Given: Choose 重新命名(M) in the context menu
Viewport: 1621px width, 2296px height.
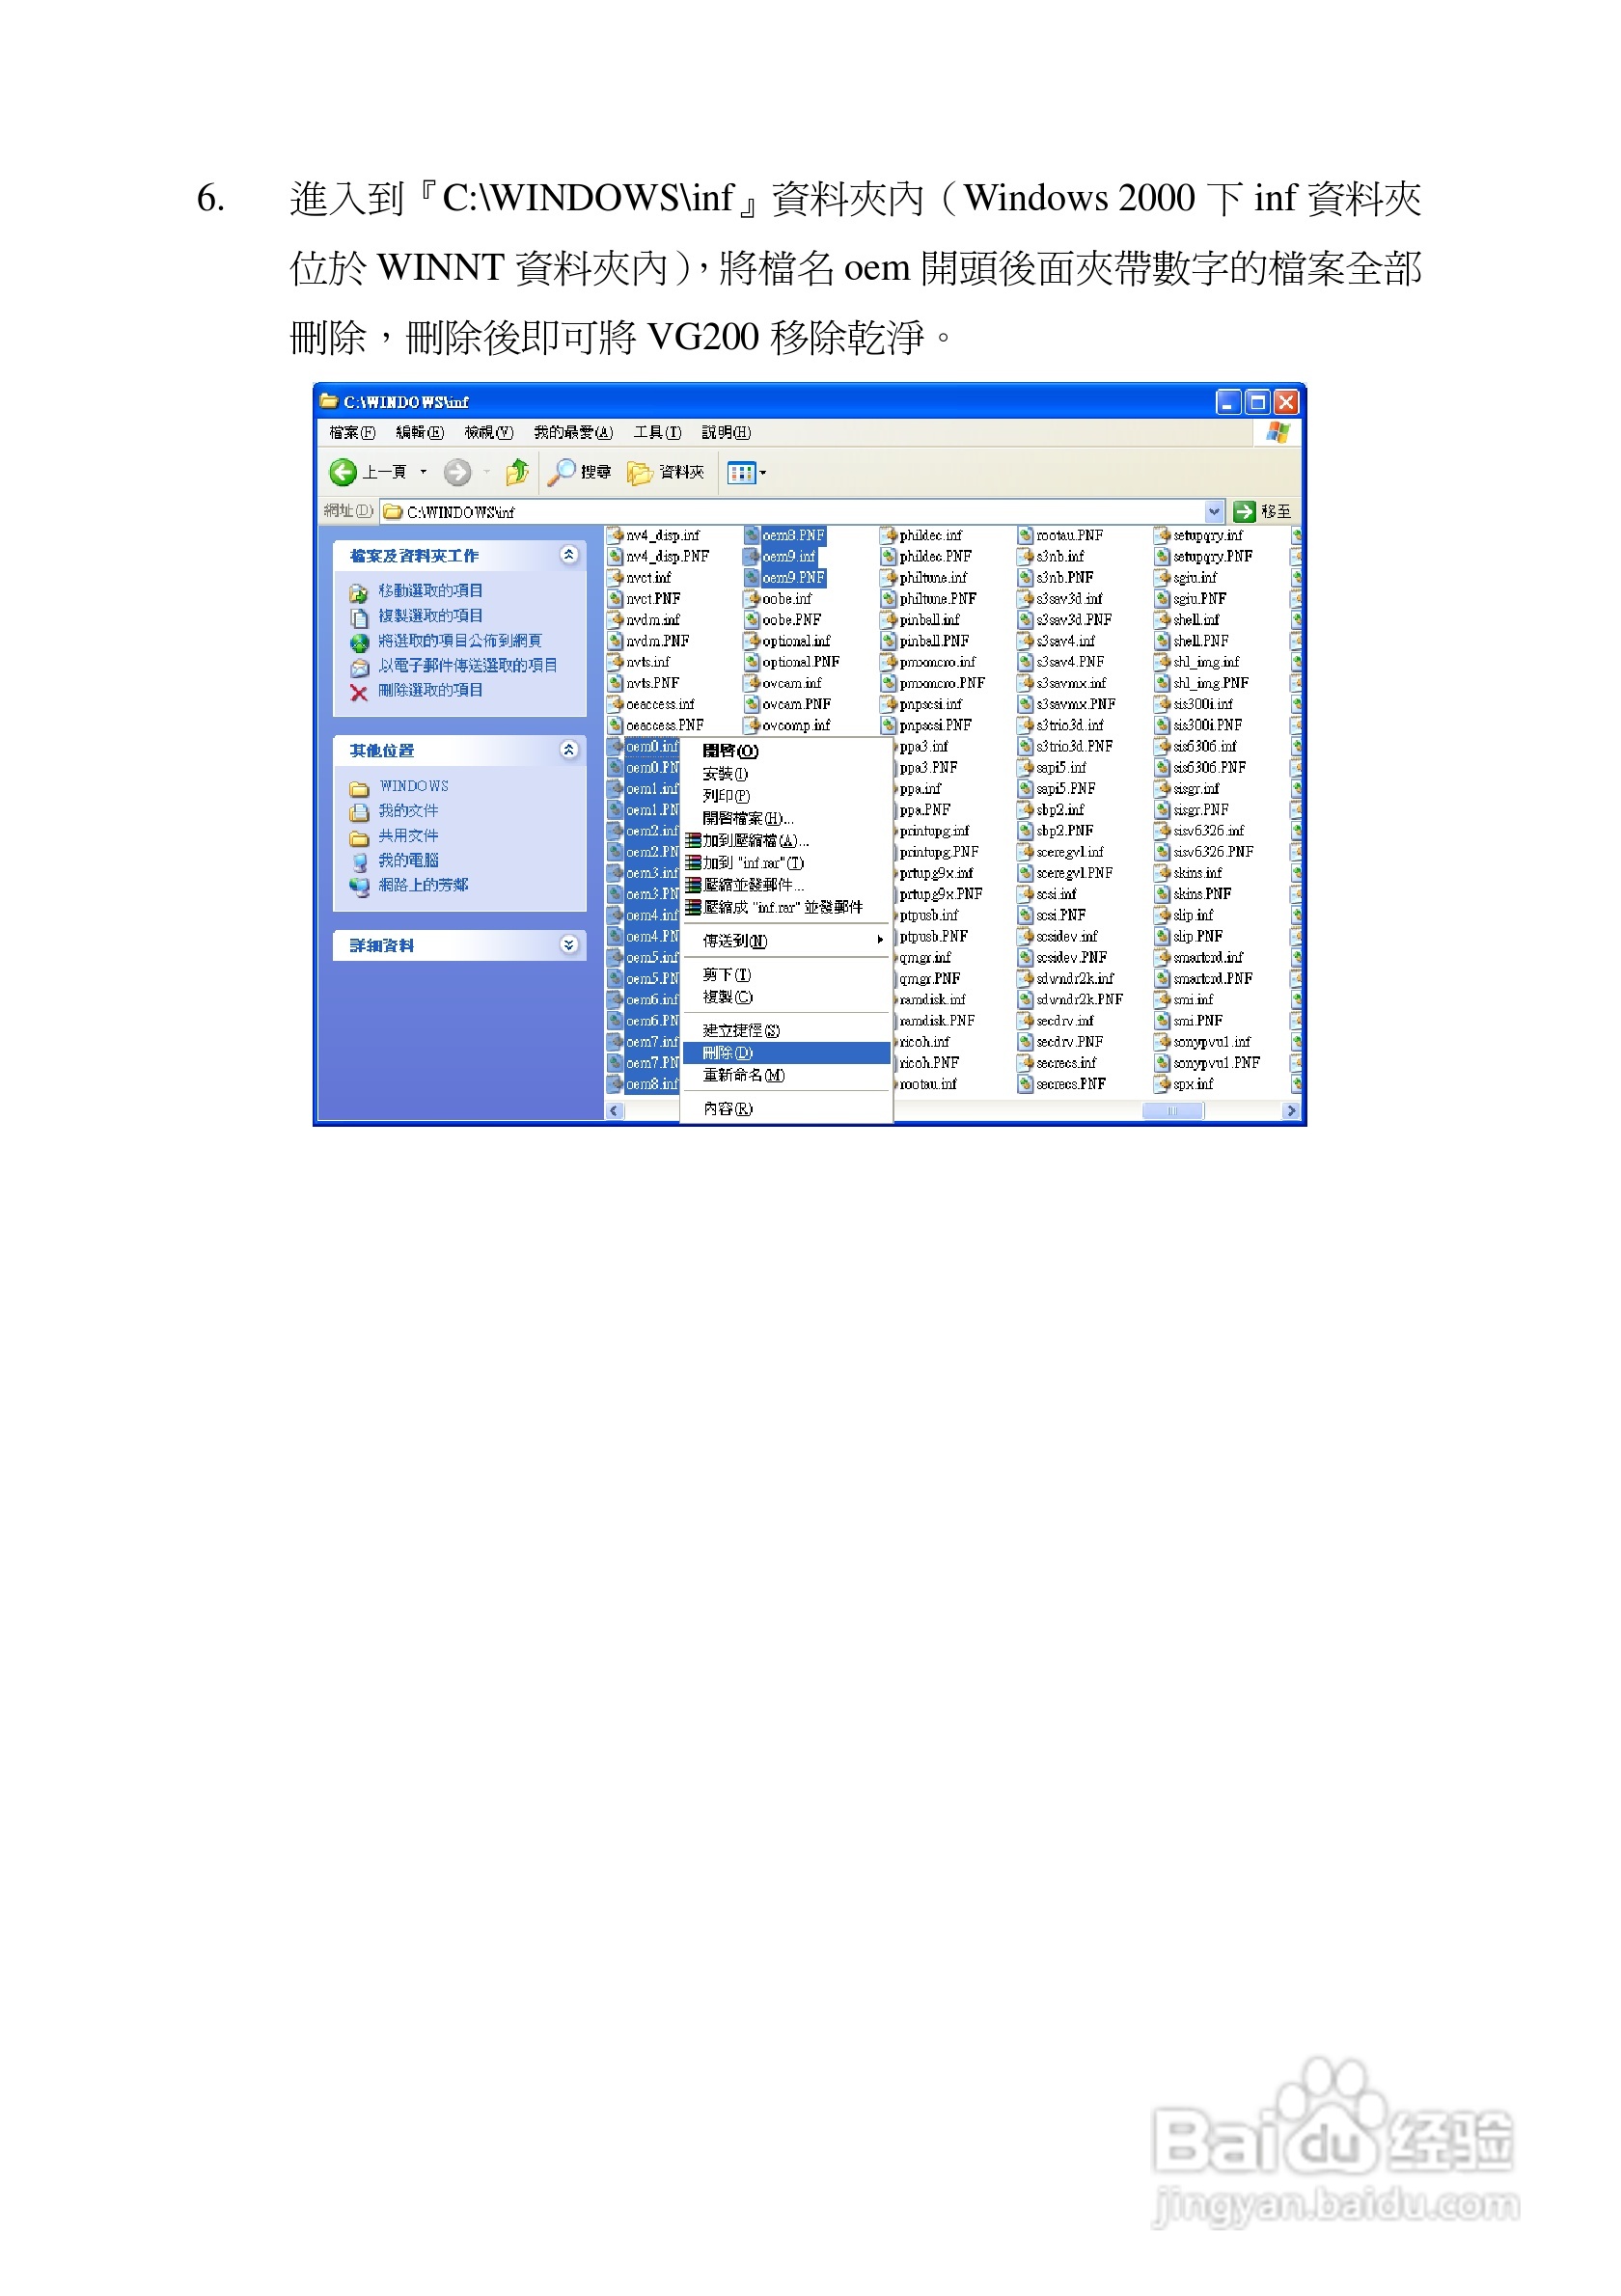Looking at the screenshot, I should pos(786,1075).
